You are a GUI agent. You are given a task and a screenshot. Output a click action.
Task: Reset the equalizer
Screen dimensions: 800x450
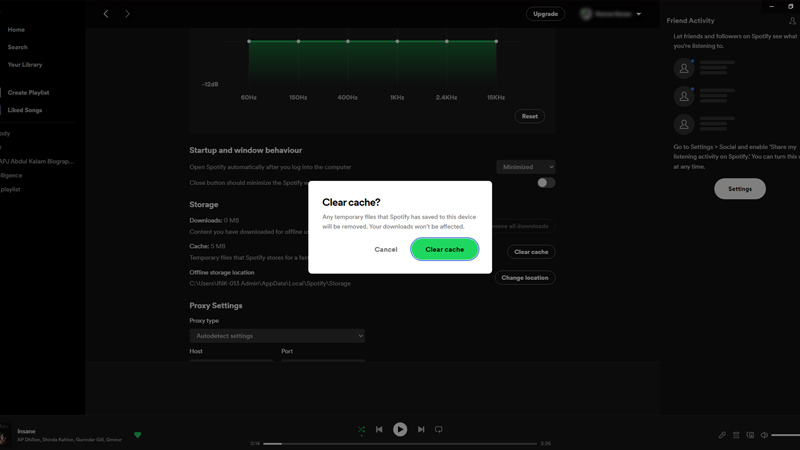[x=530, y=116]
